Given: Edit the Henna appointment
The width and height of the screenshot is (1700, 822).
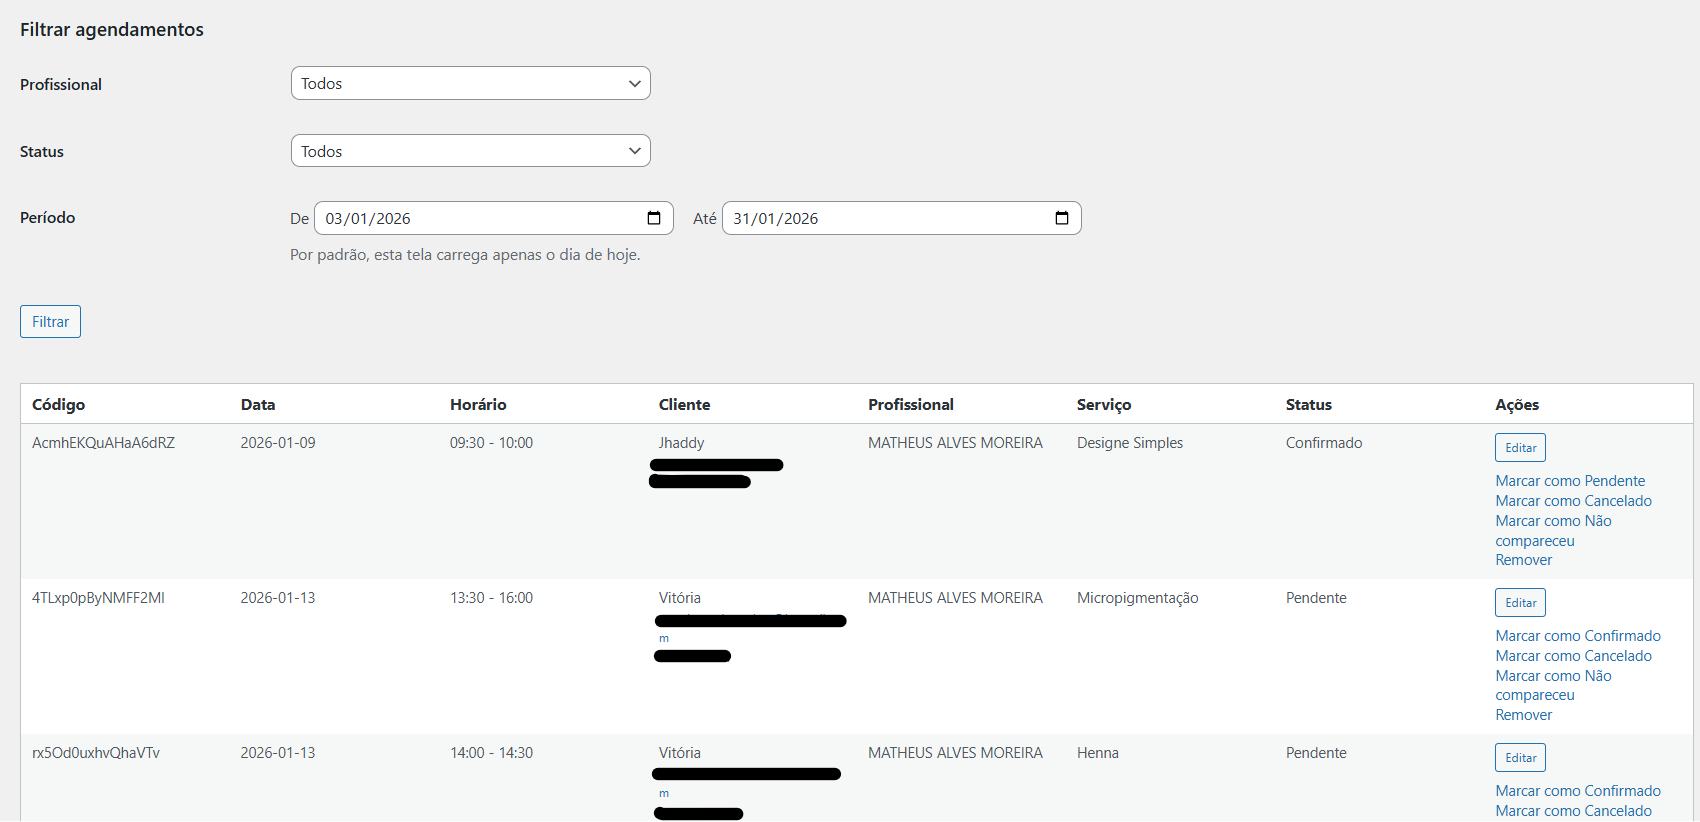Looking at the screenshot, I should pos(1520,757).
